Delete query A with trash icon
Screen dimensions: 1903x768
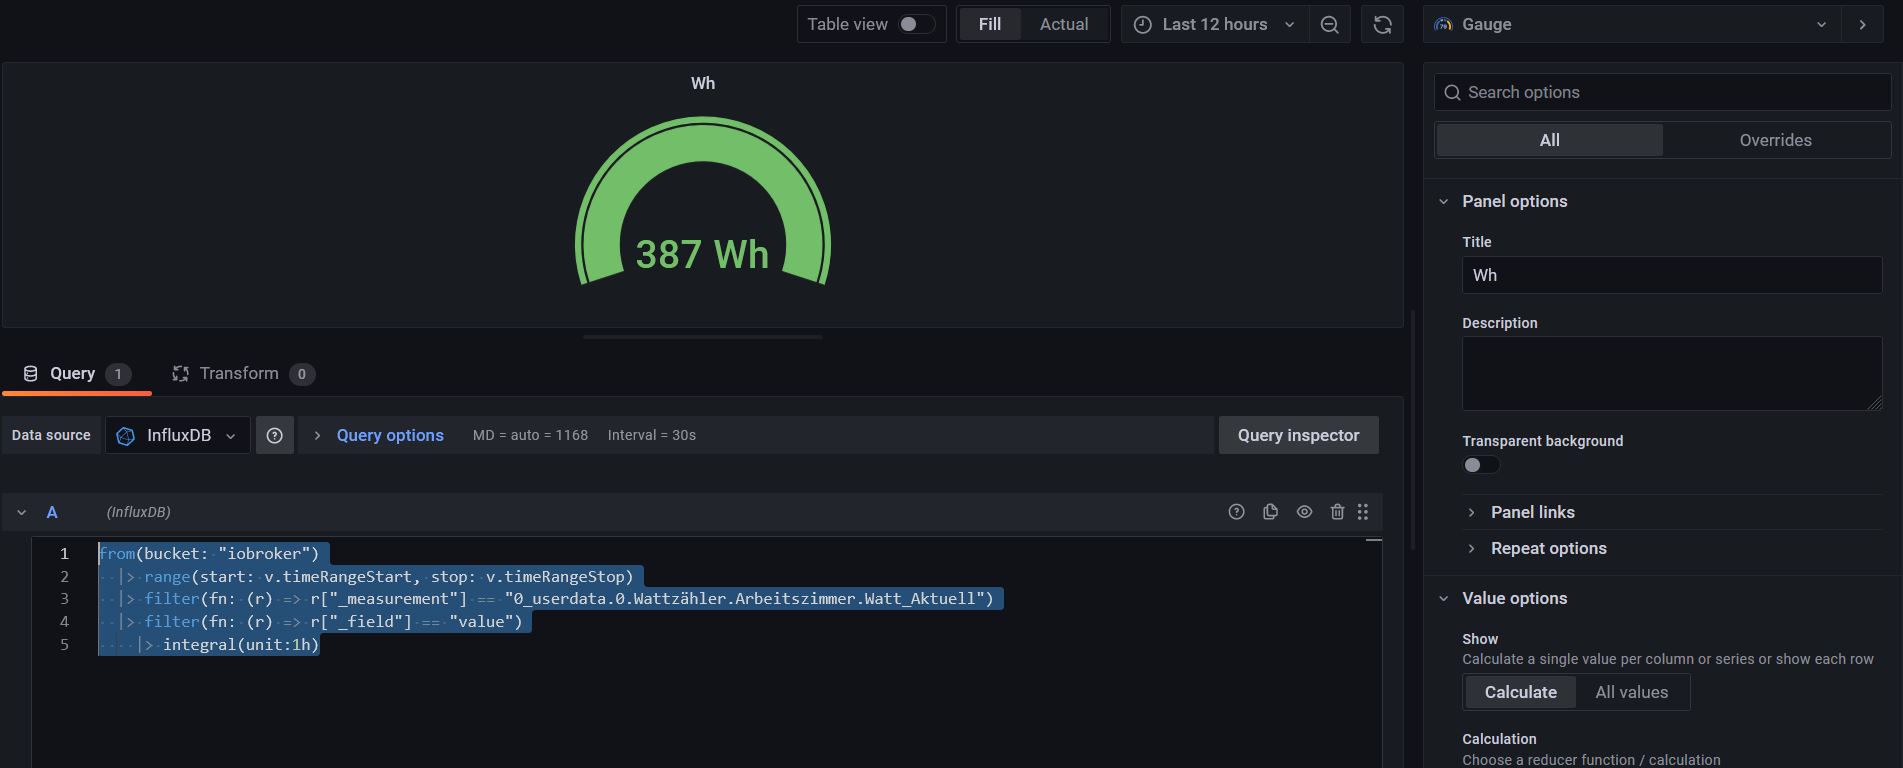tap(1337, 512)
